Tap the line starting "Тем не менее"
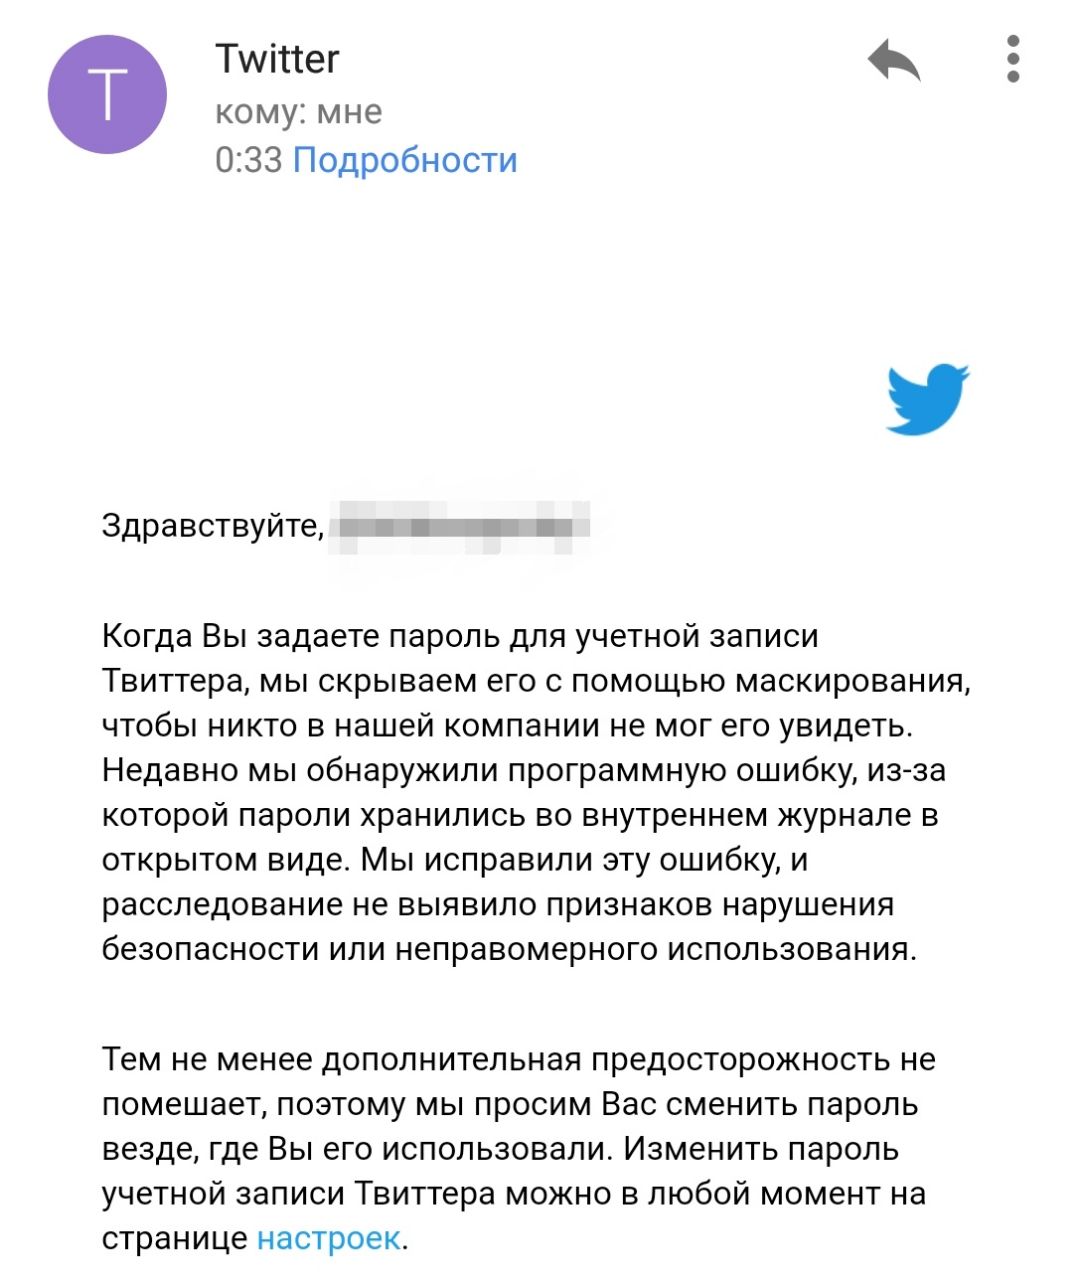This screenshot has width=1073, height=1280. coord(518,1059)
